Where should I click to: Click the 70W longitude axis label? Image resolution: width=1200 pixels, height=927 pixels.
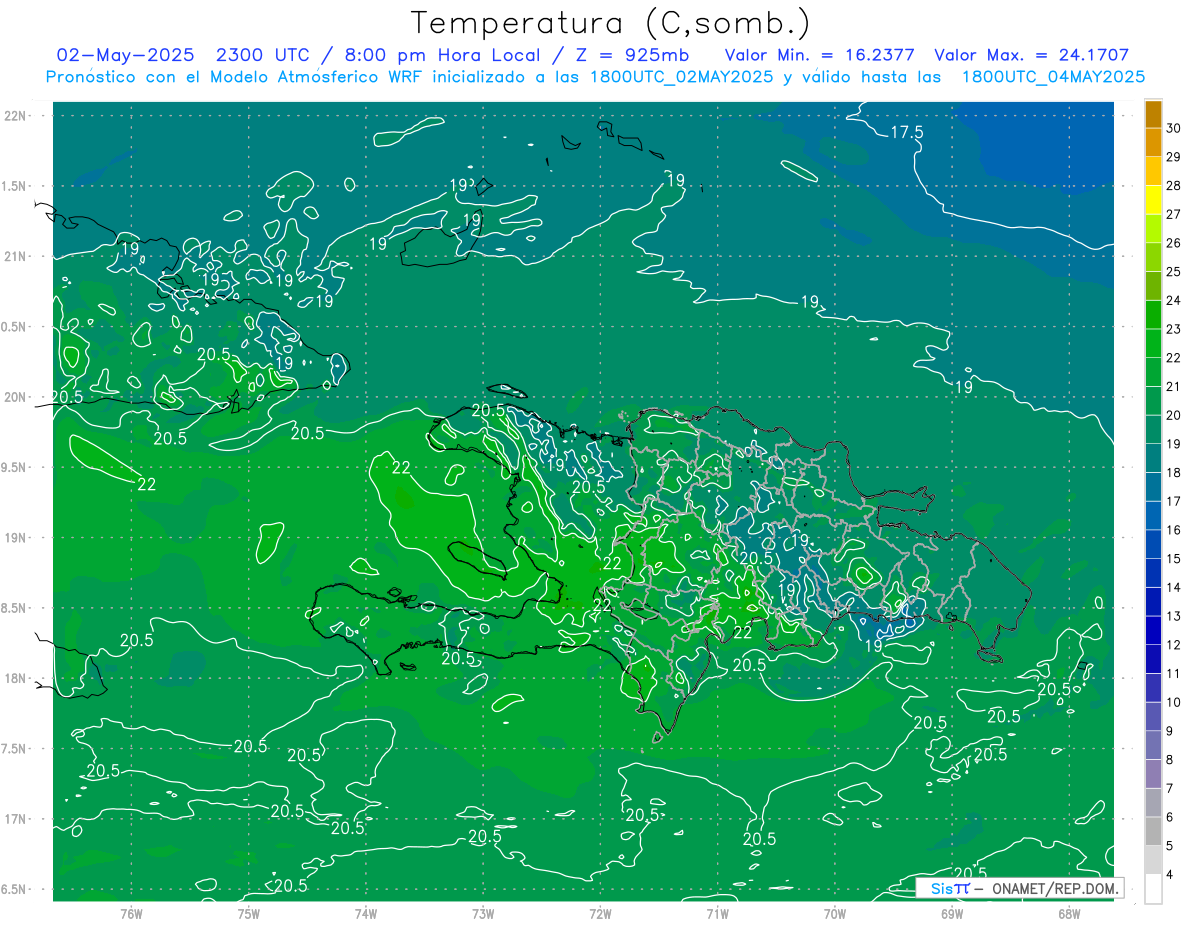click(x=834, y=914)
